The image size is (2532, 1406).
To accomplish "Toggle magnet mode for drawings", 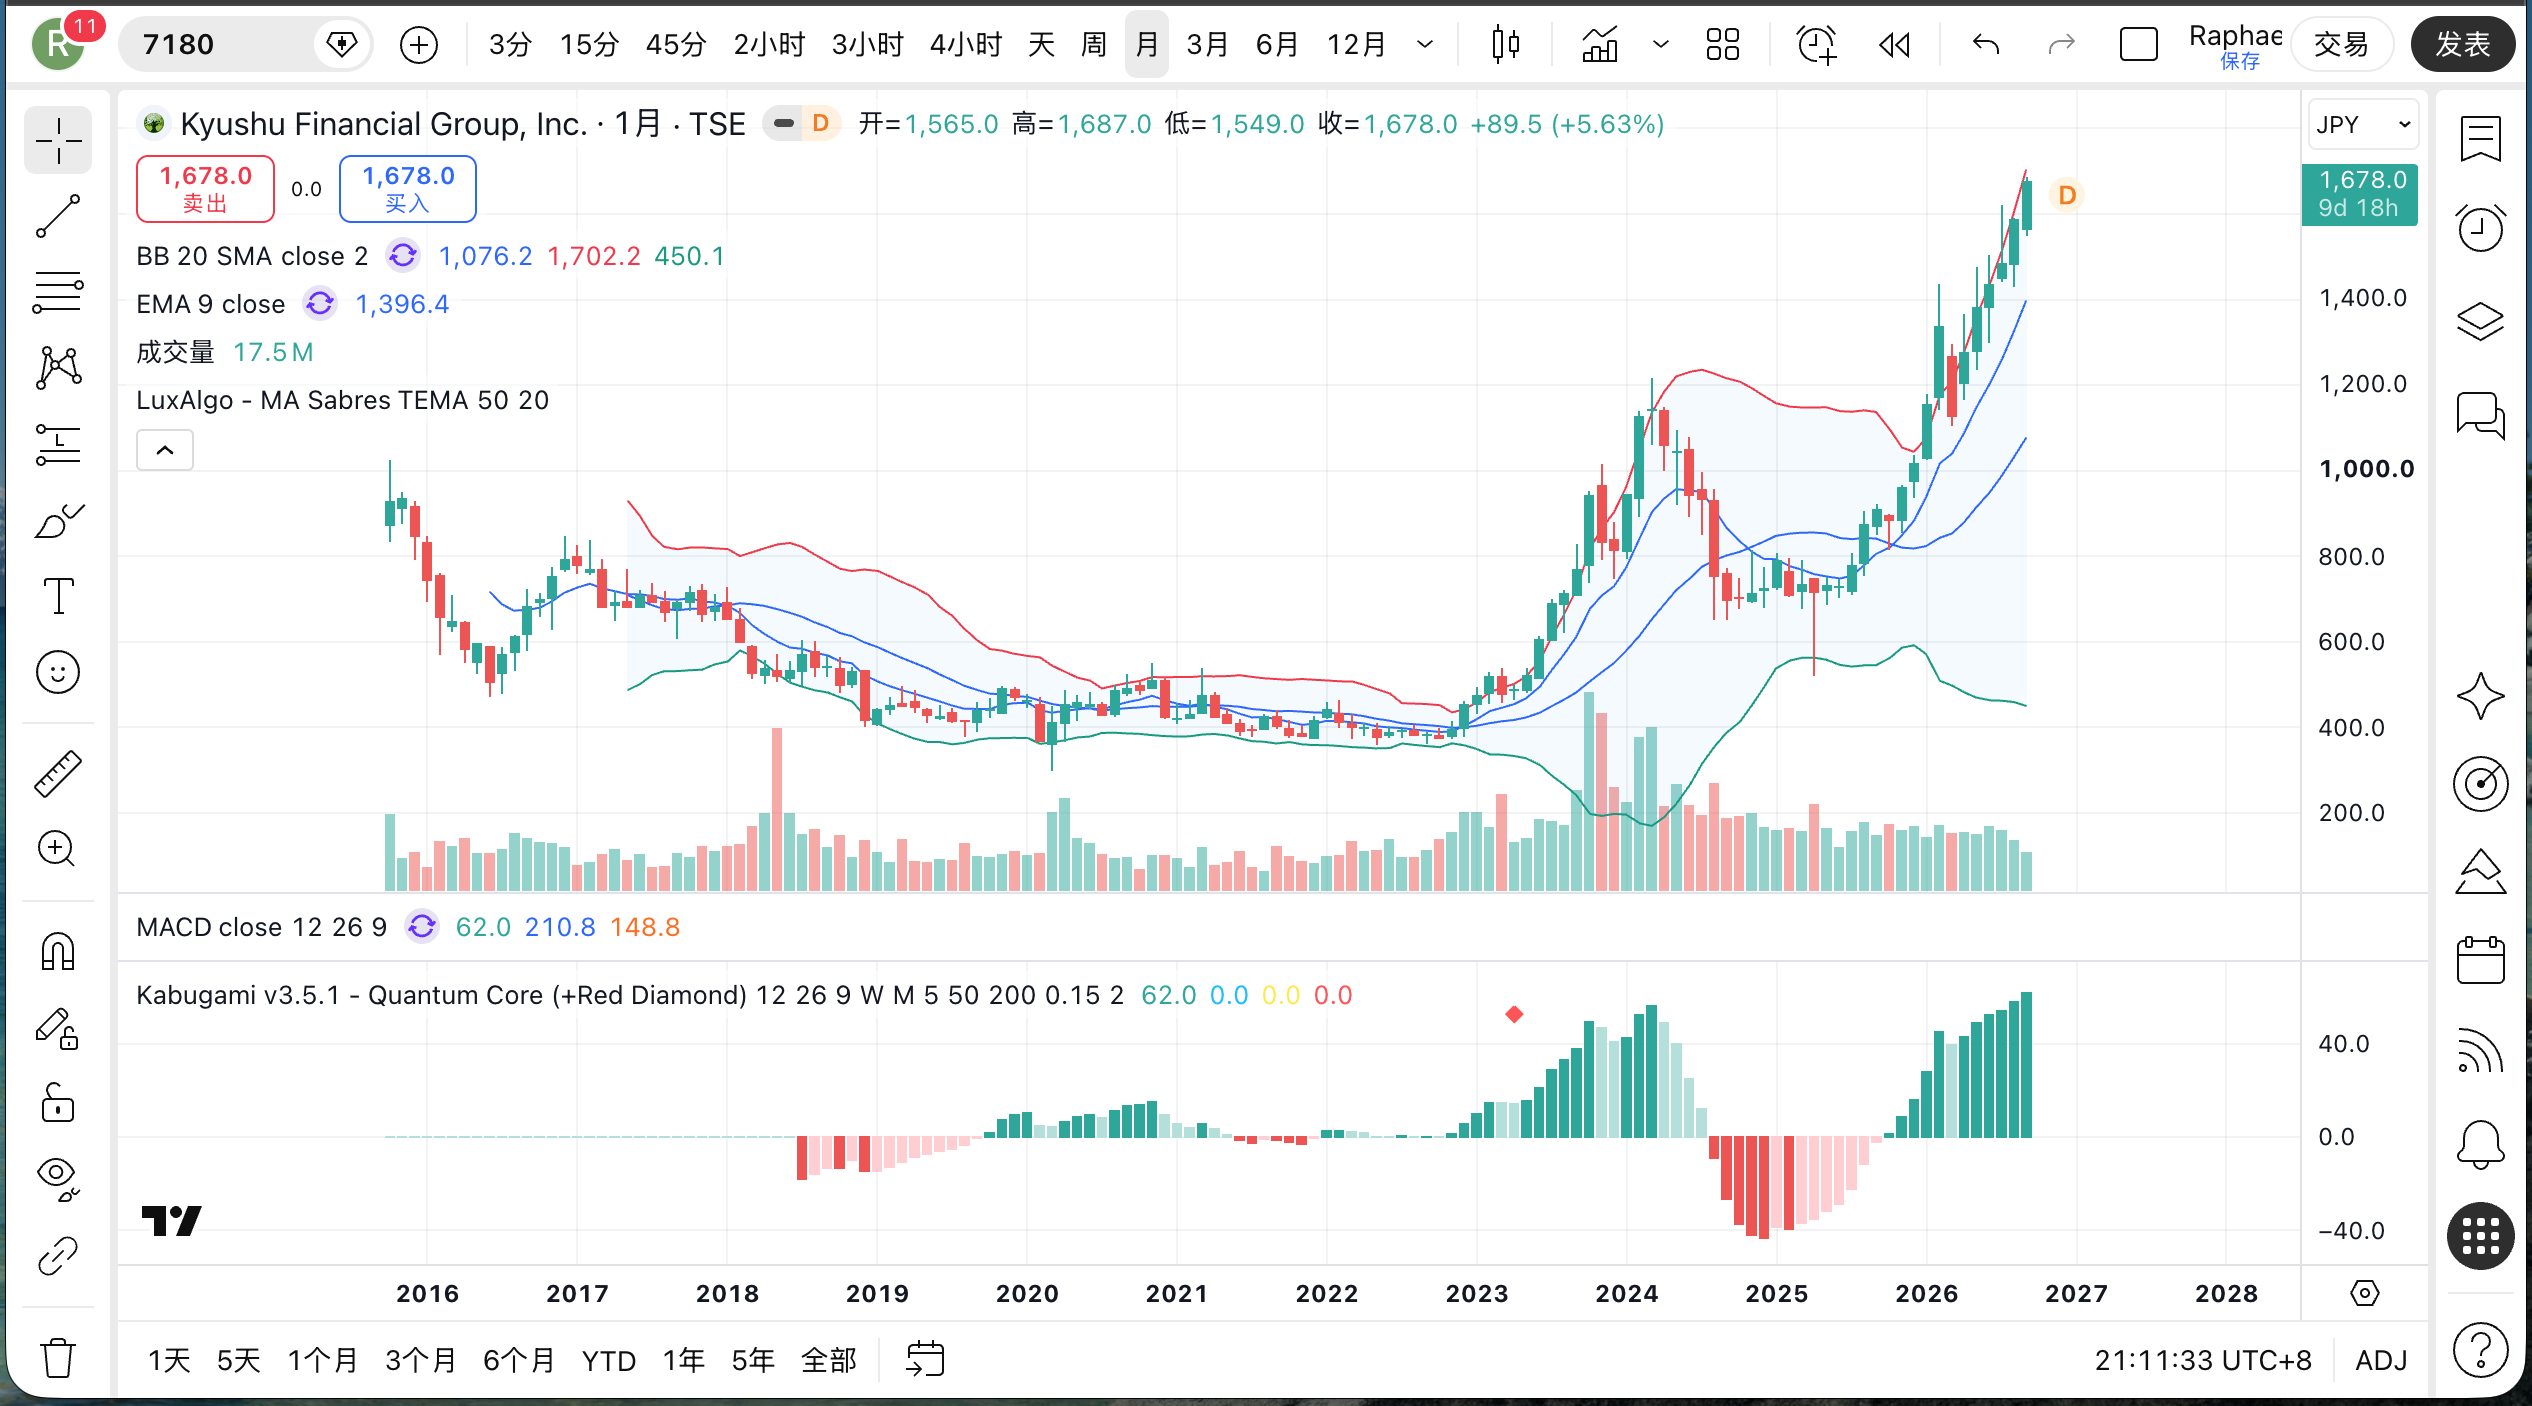I will point(58,952).
